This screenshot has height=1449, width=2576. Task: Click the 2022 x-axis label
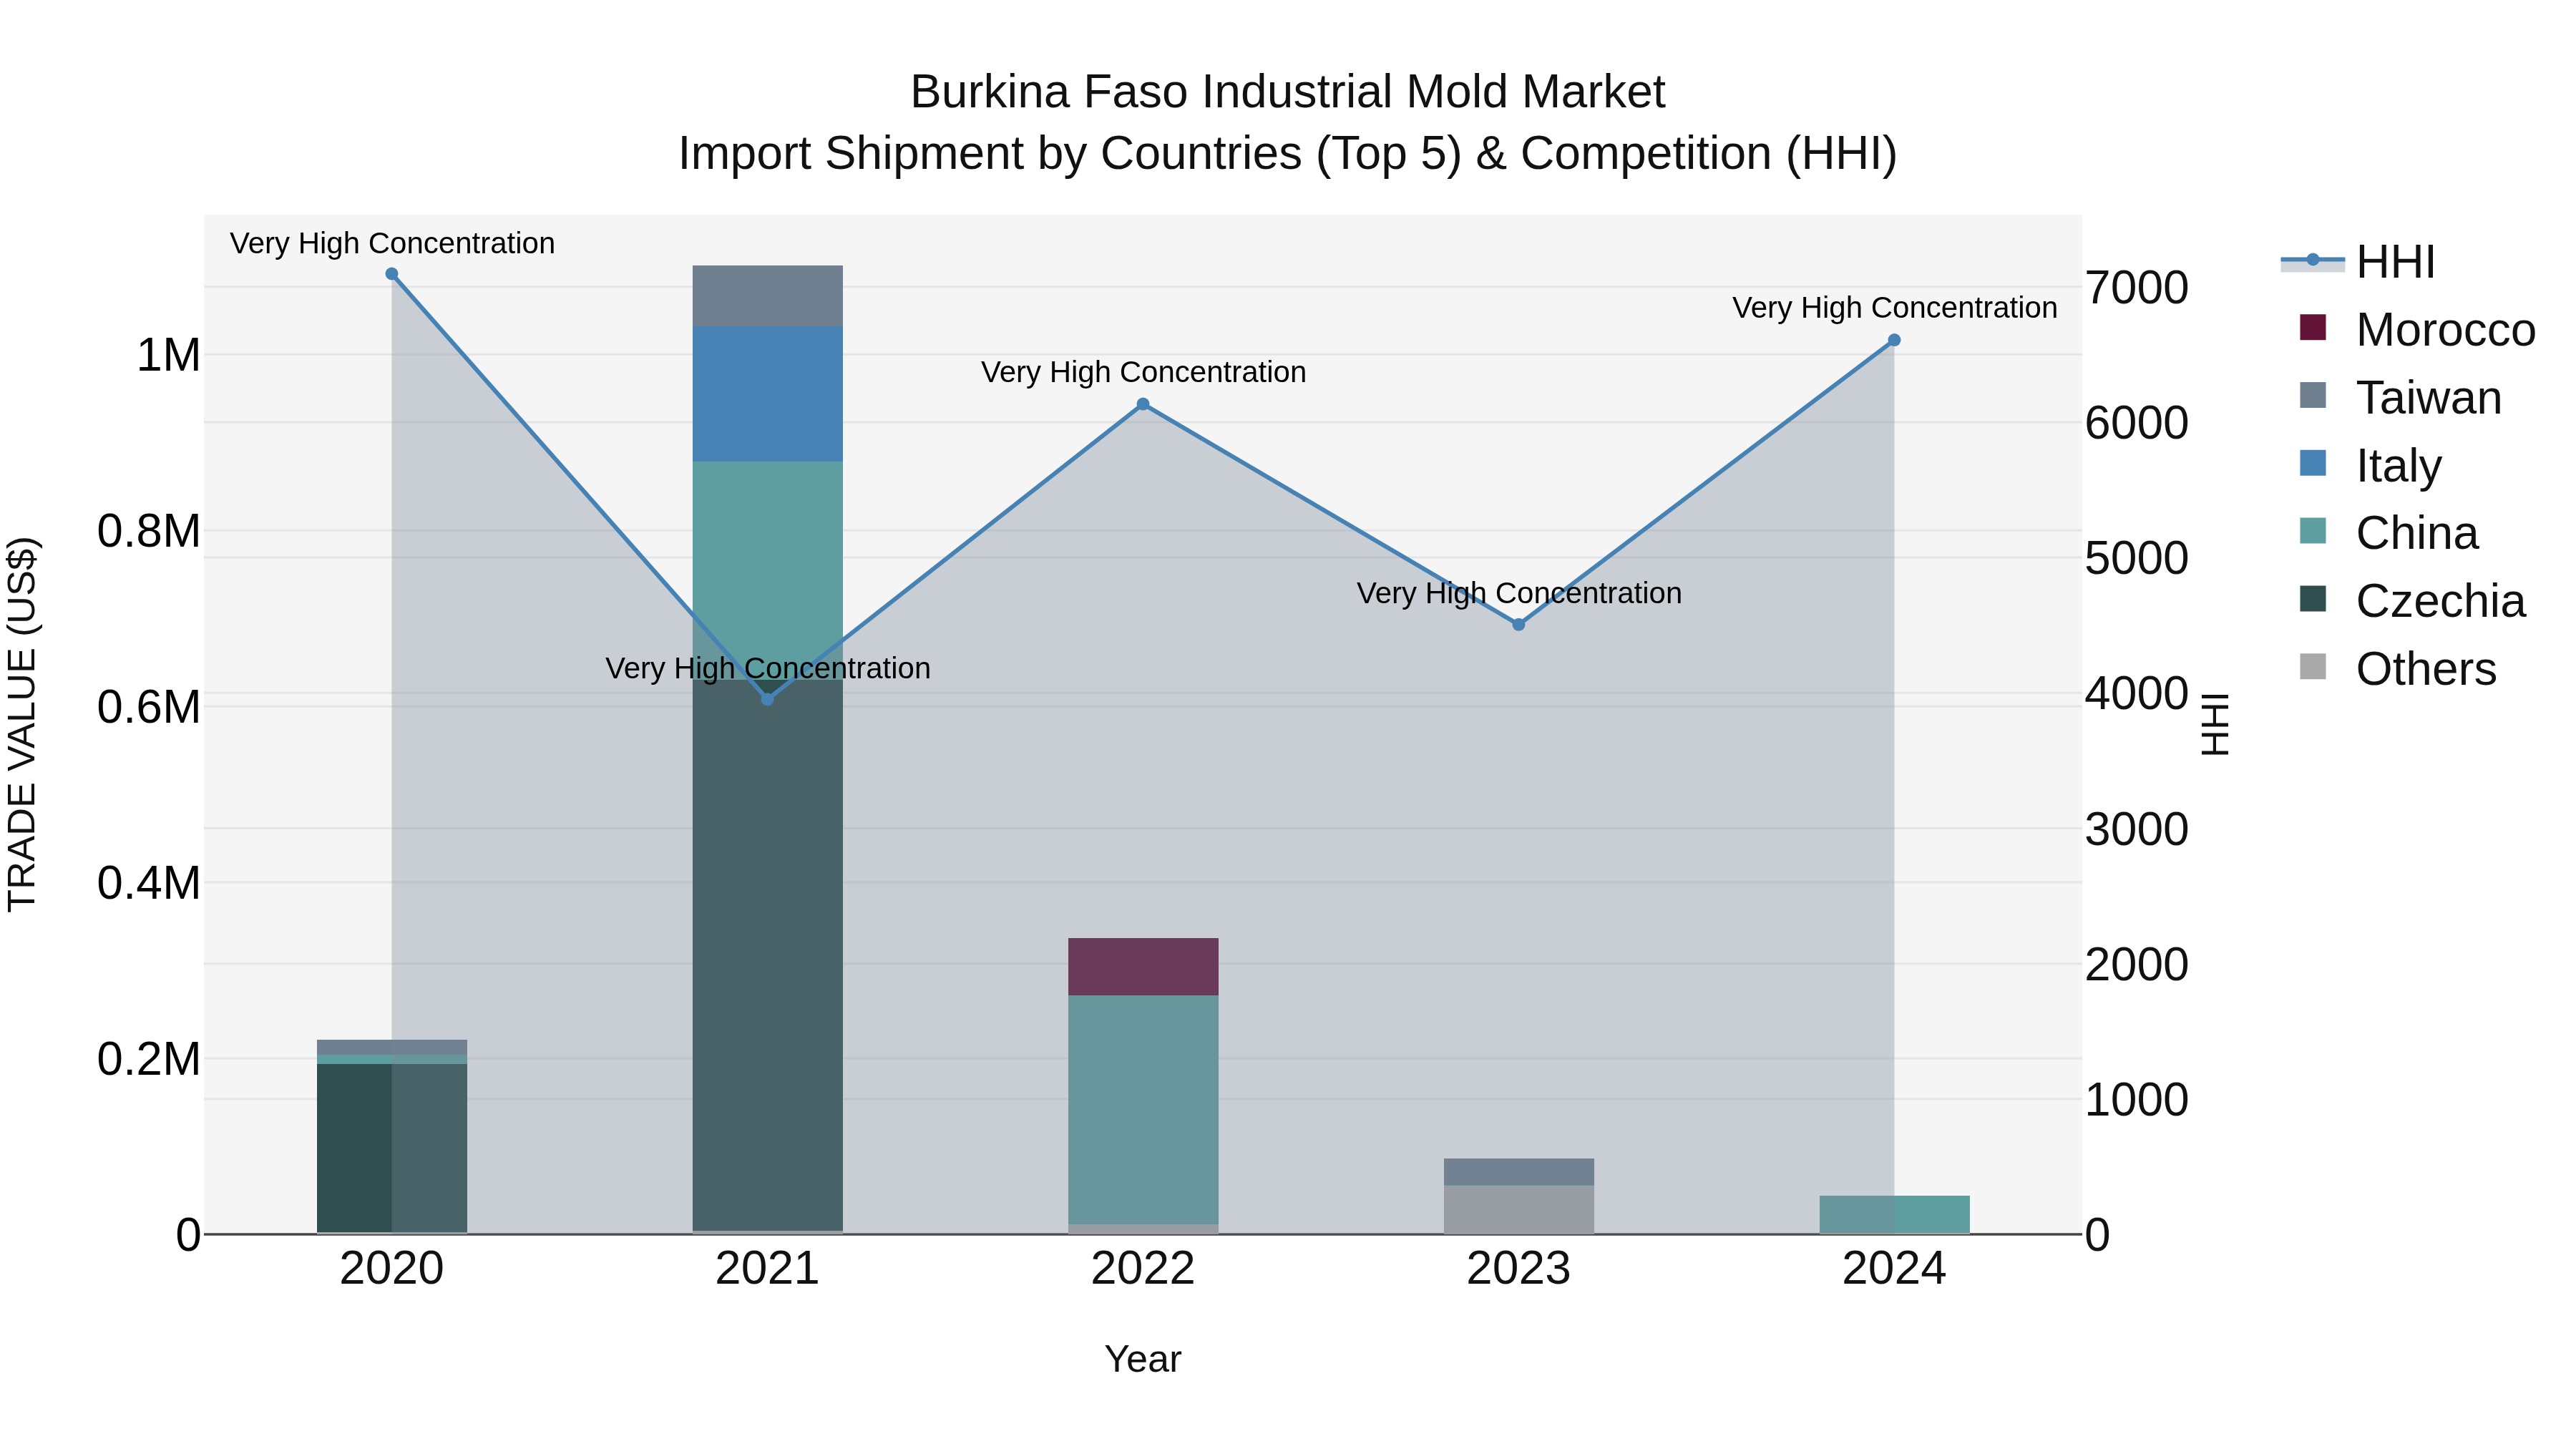pyautogui.click(x=1143, y=1269)
